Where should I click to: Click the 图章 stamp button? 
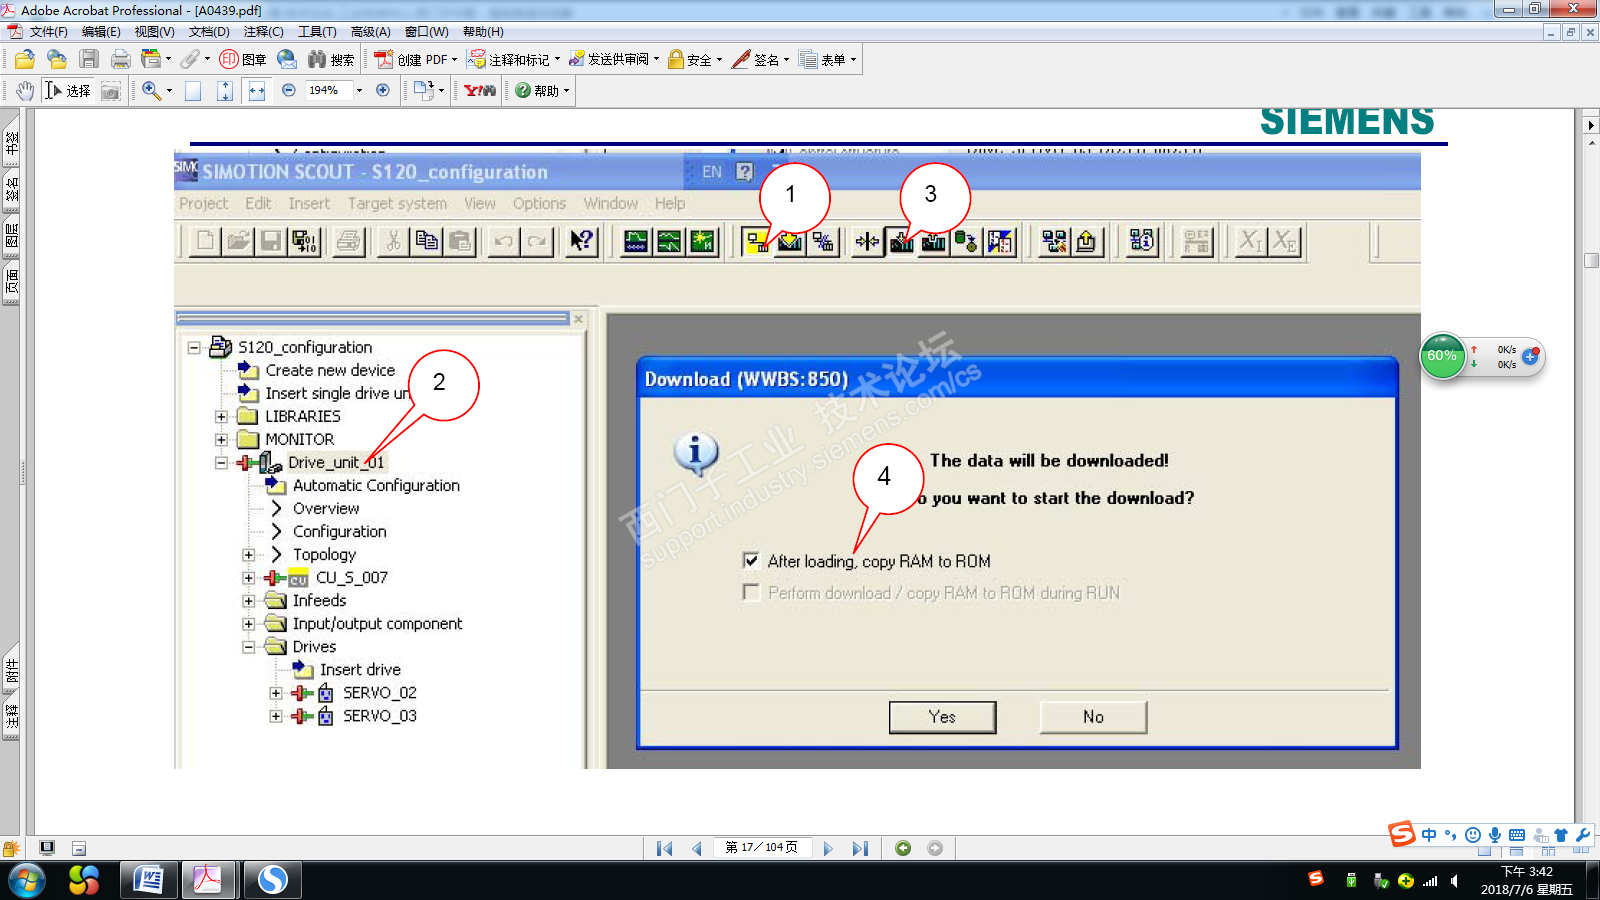pyautogui.click(x=243, y=60)
